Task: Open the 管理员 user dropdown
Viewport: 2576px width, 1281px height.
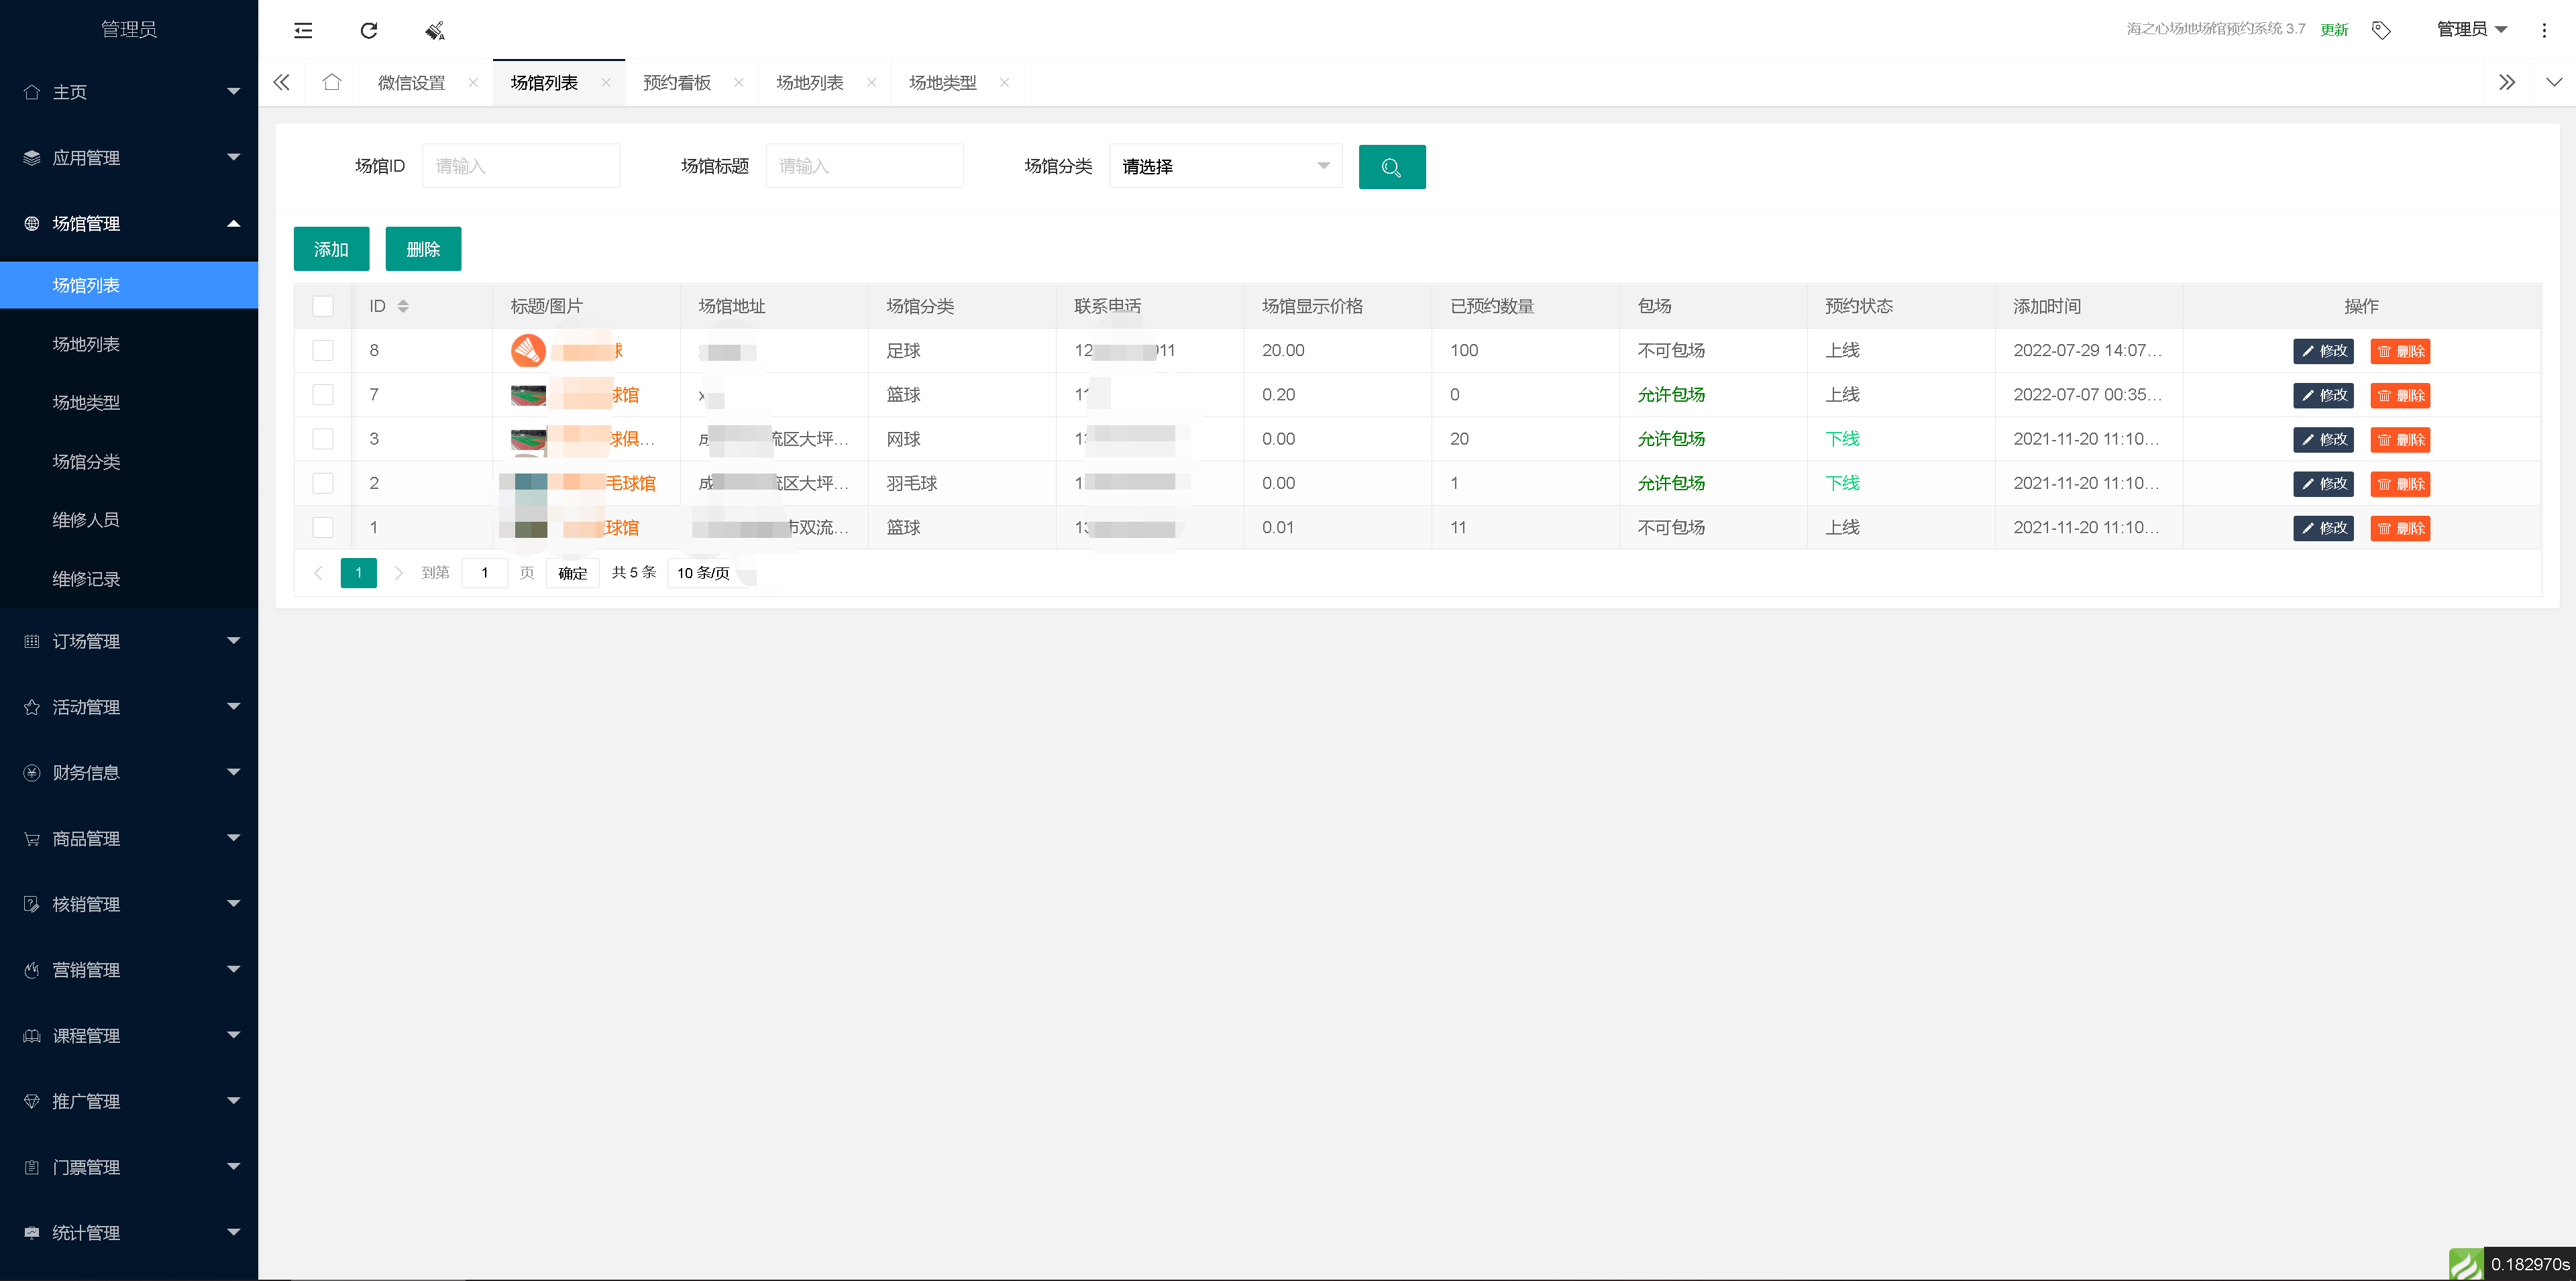Action: (x=2471, y=29)
